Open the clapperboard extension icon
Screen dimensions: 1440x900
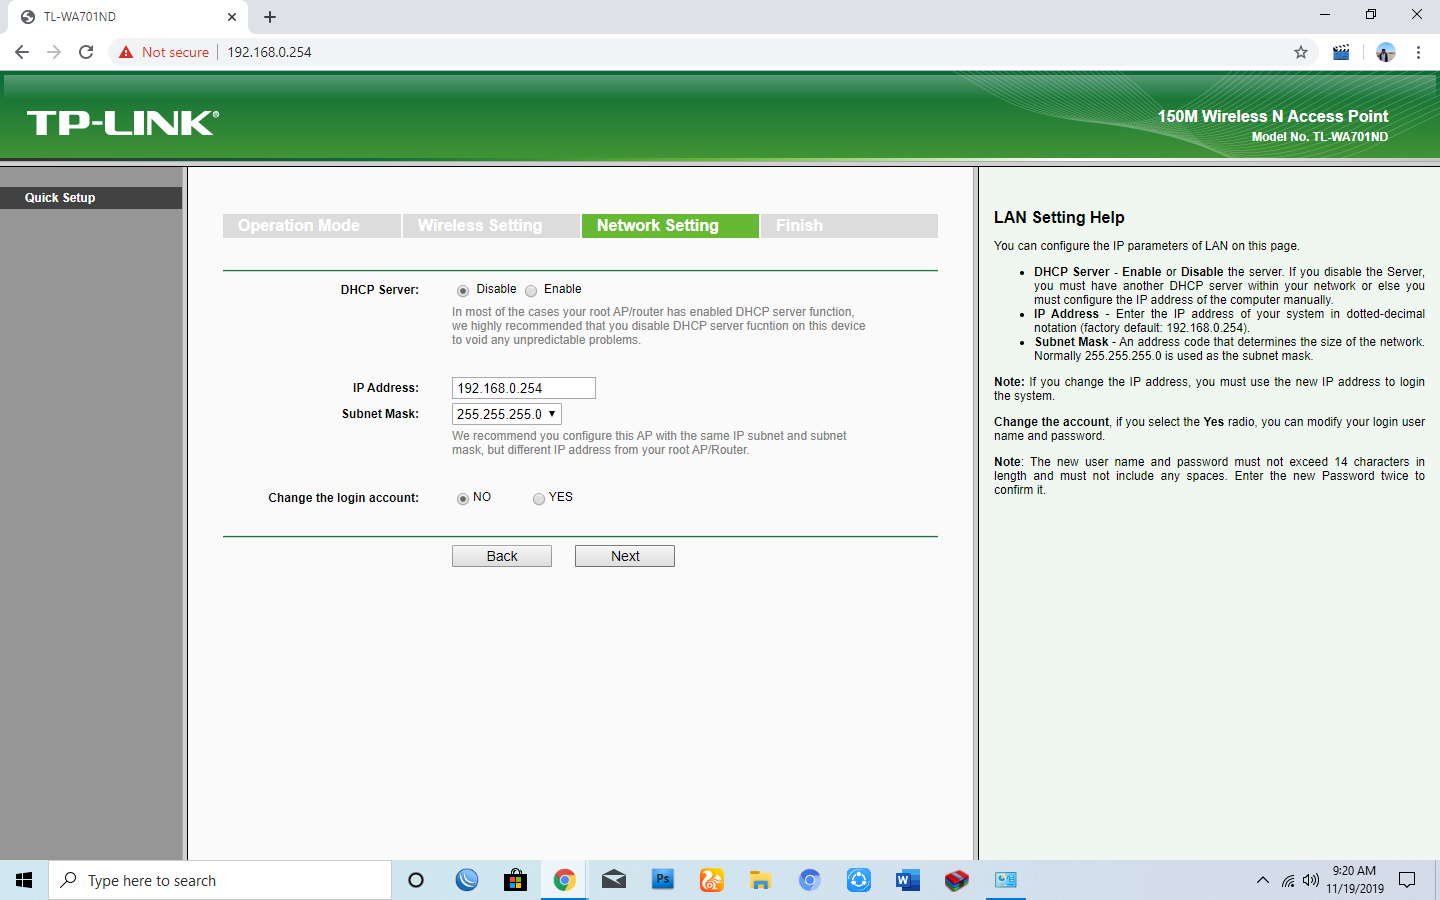1341,52
